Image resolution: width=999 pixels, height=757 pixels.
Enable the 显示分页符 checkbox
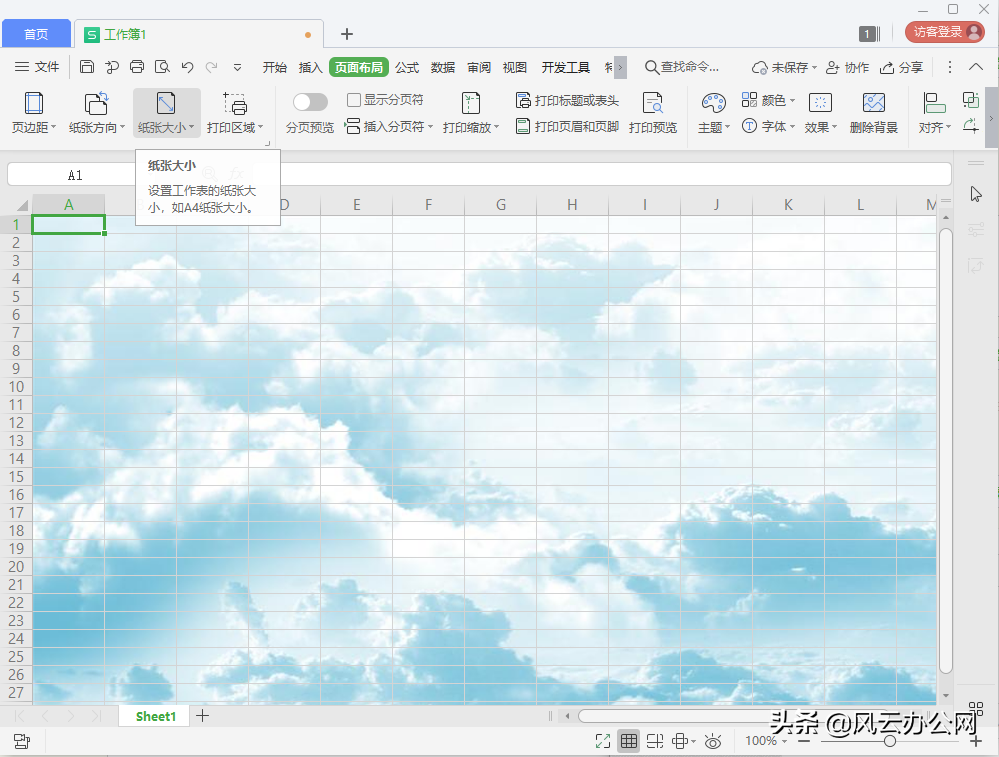click(x=354, y=100)
